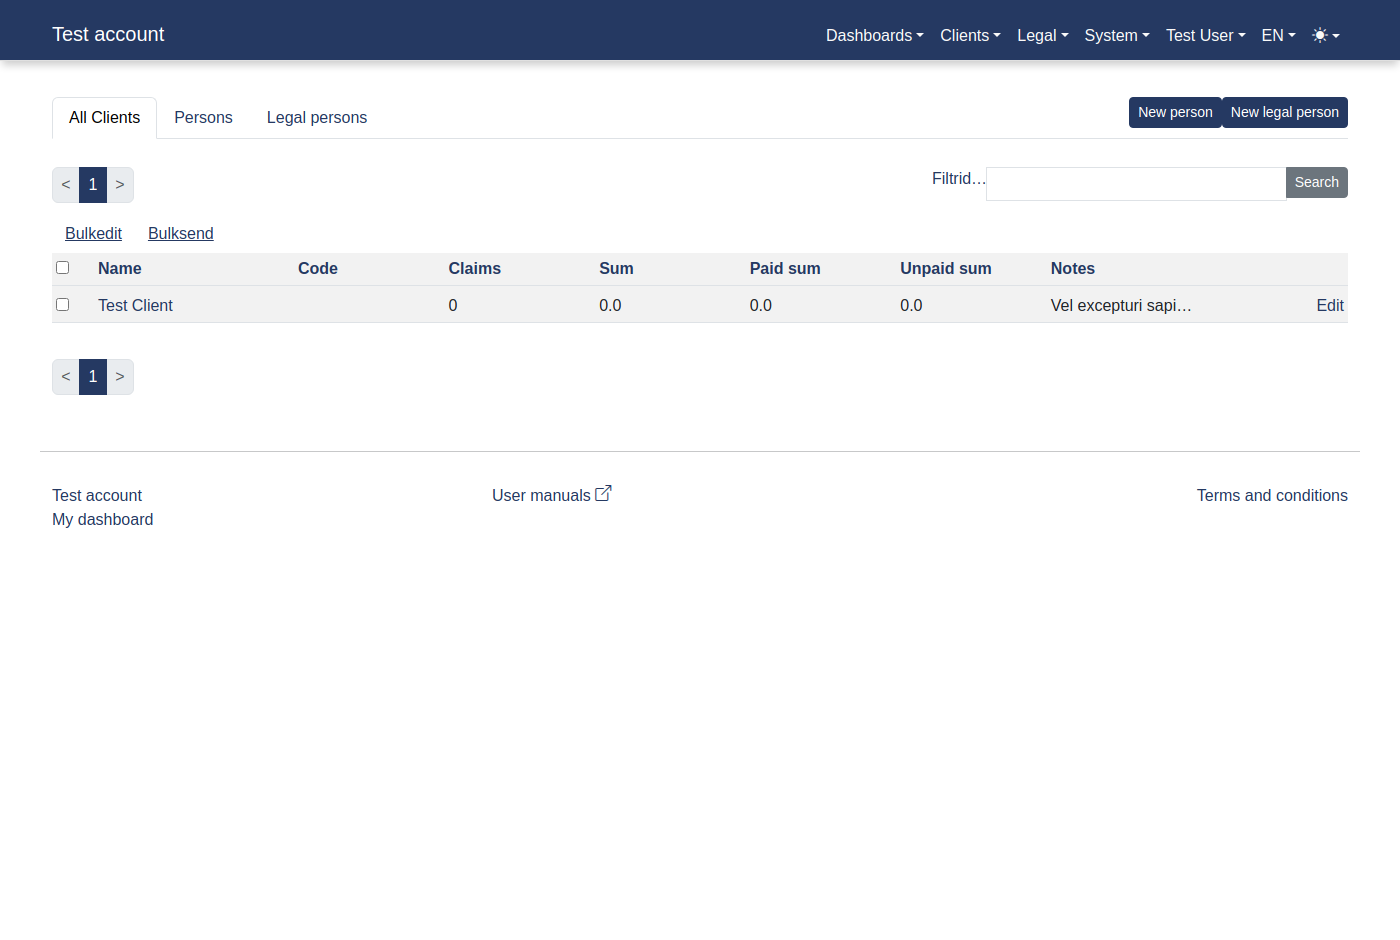Go to previous page in top pagination
This screenshot has height=940, width=1400.
(x=66, y=185)
